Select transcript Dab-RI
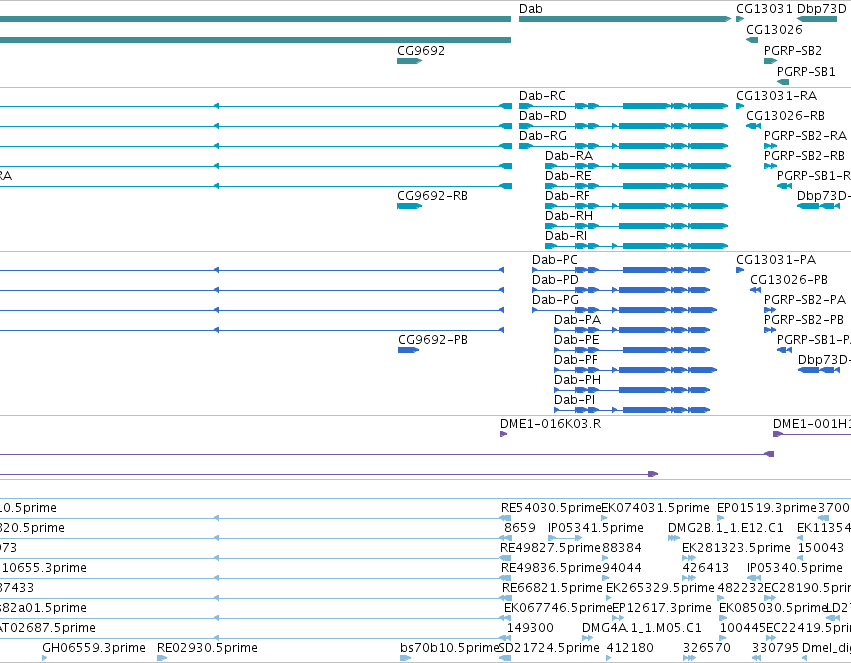The width and height of the screenshot is (851, 663). (x=636, y=246)
